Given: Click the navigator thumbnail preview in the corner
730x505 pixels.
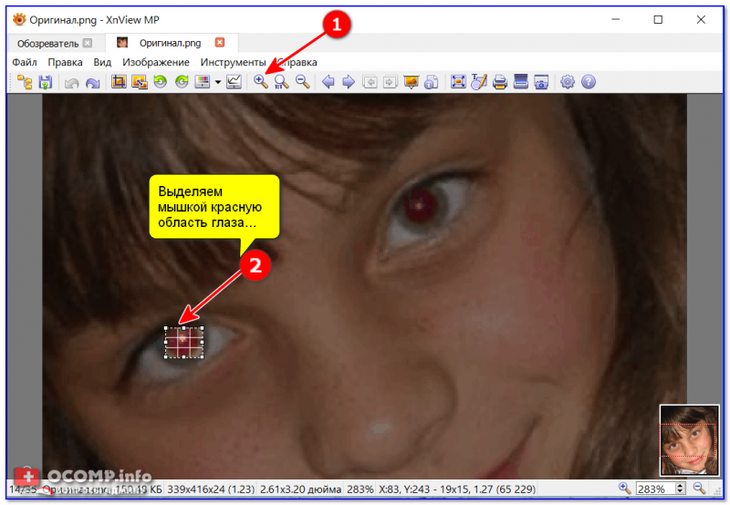Looking at the screenshot, I should [x=689, y=440].
